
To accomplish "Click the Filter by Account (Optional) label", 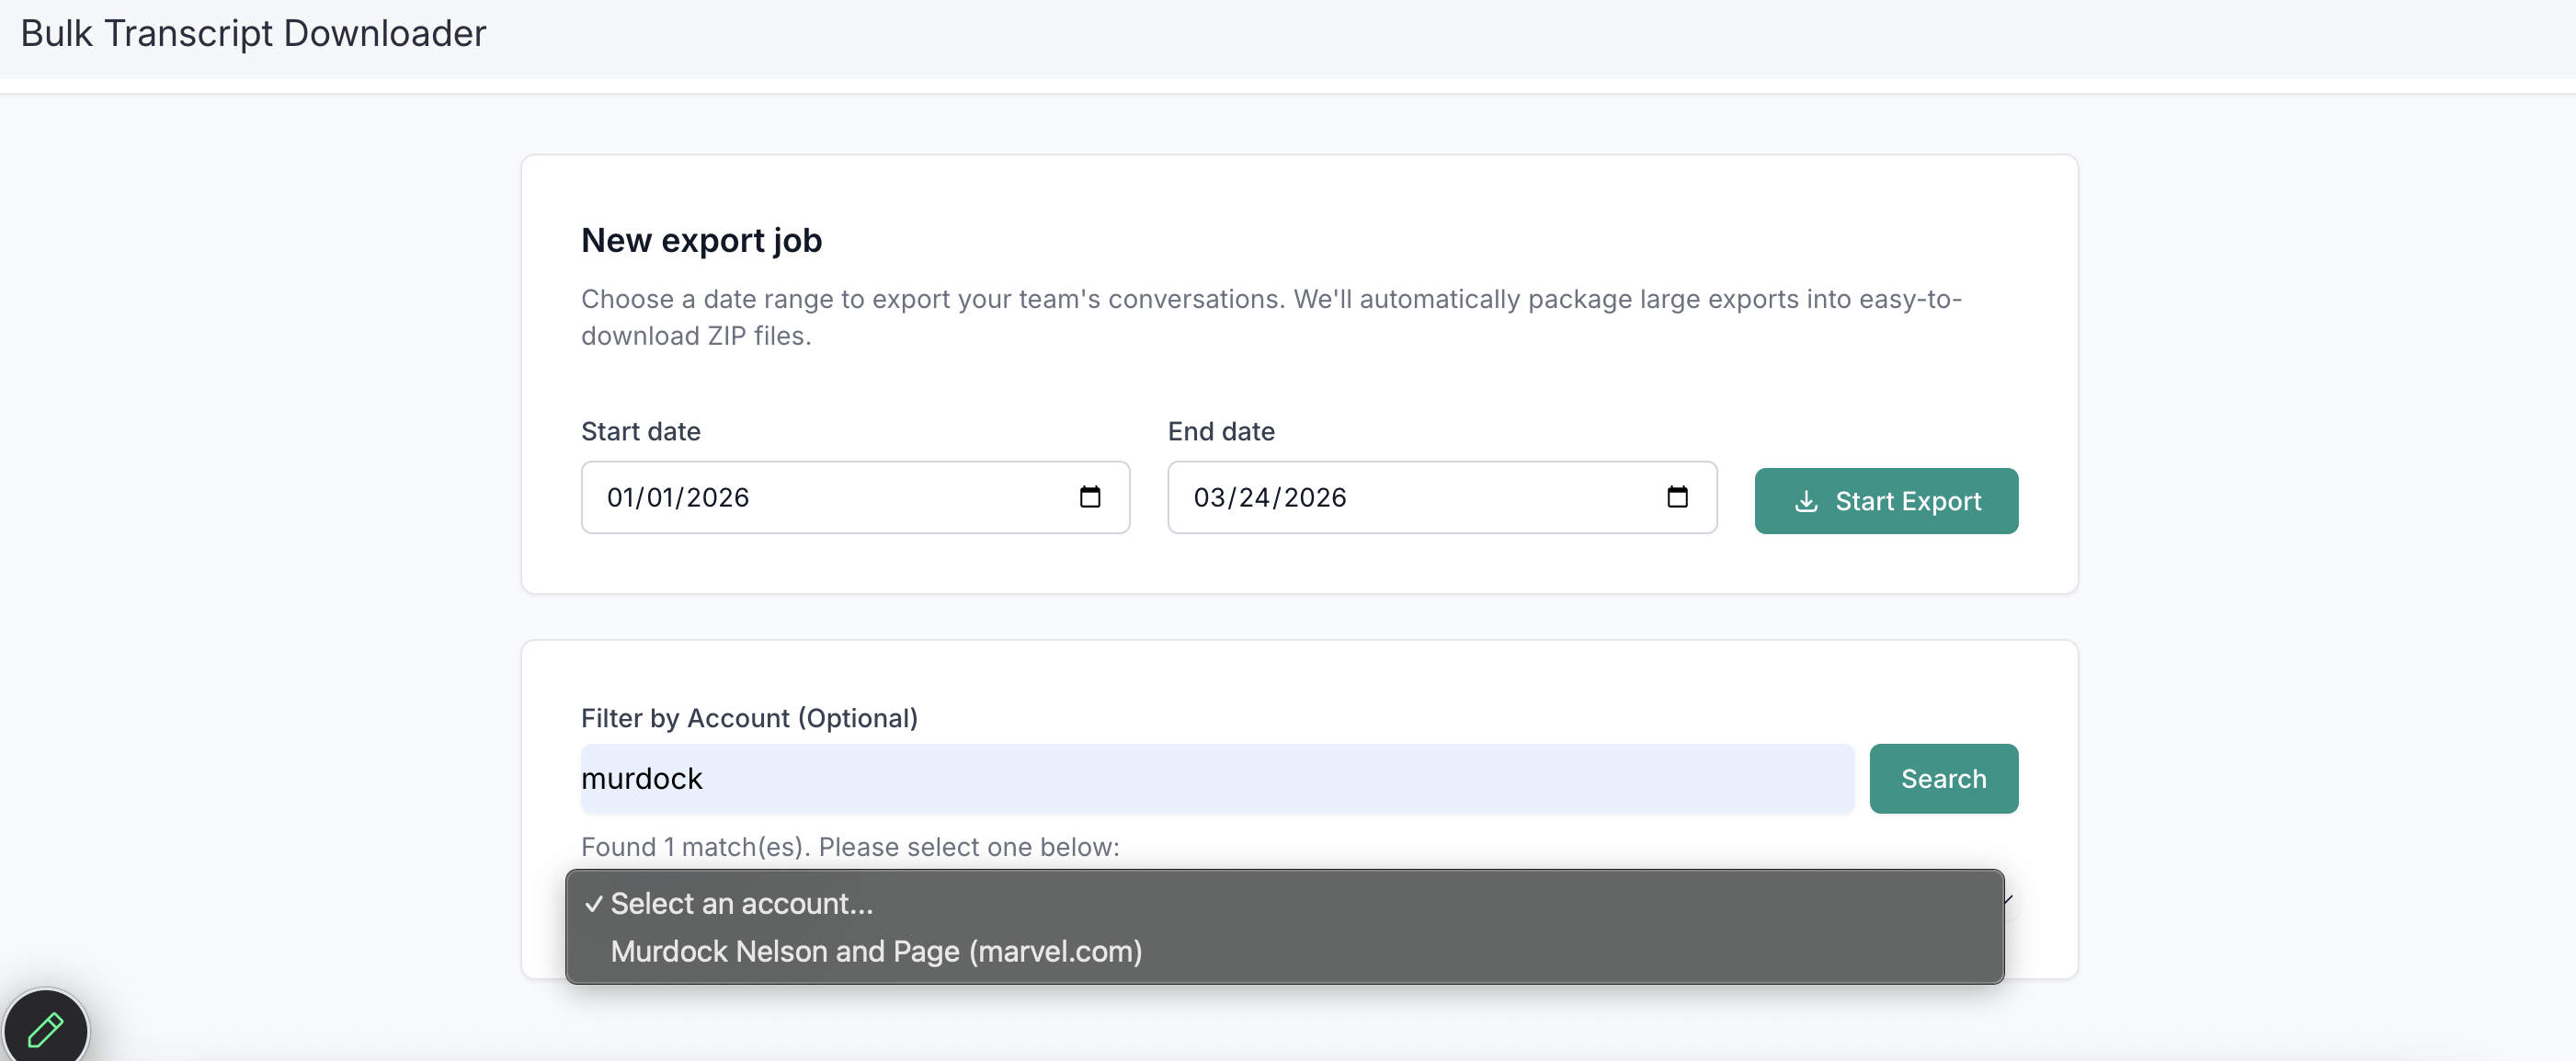I will click(x=748, y=718).
